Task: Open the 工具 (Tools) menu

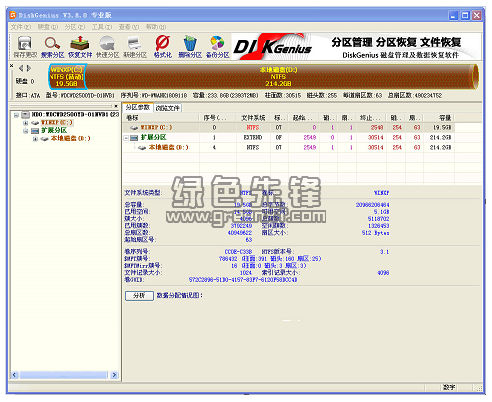Action: (x=102, y=27)
